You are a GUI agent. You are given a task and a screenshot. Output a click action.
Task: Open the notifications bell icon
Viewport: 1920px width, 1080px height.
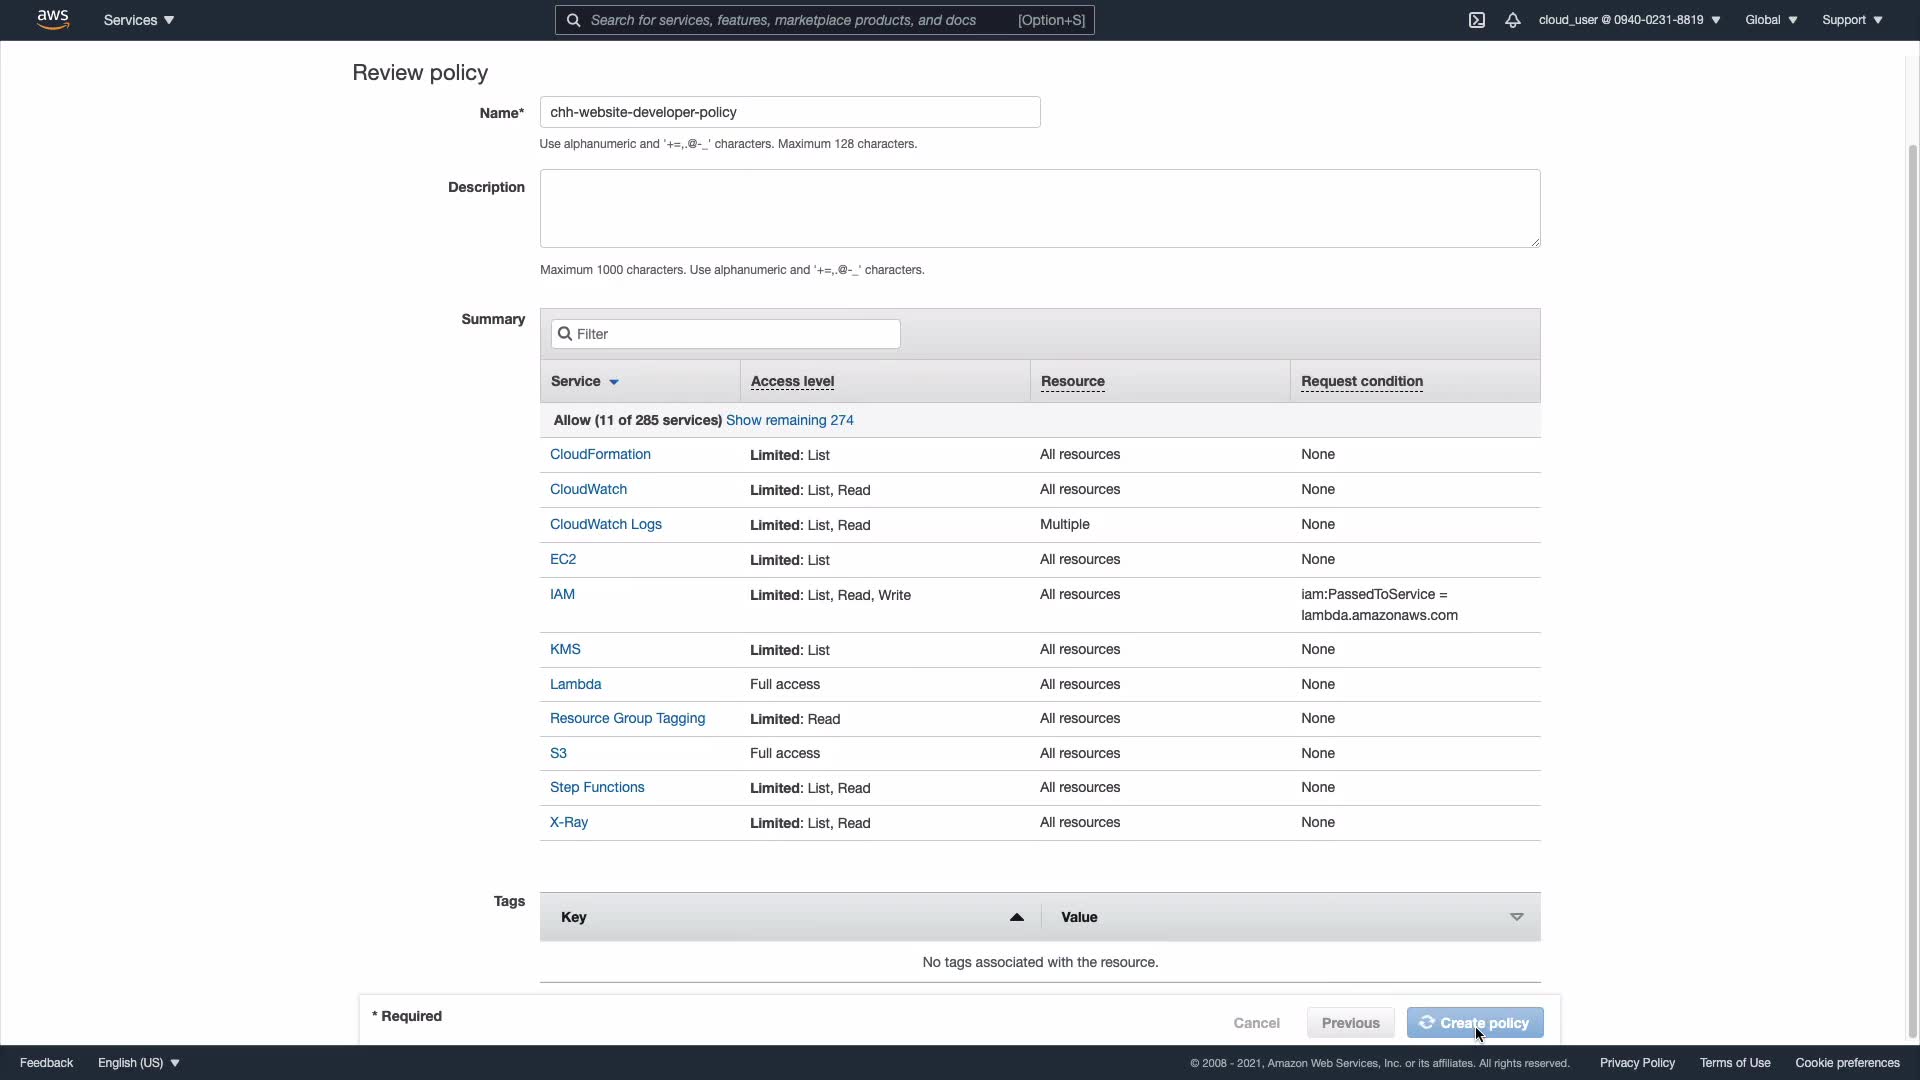coord(1512,20)
